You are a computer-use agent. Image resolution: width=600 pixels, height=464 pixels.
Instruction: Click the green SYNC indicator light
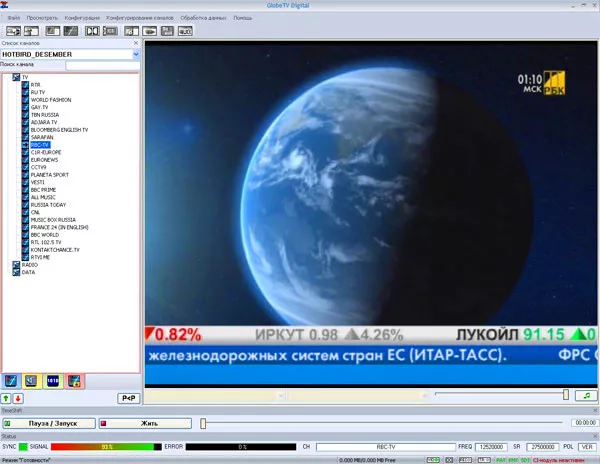point(23,446)
